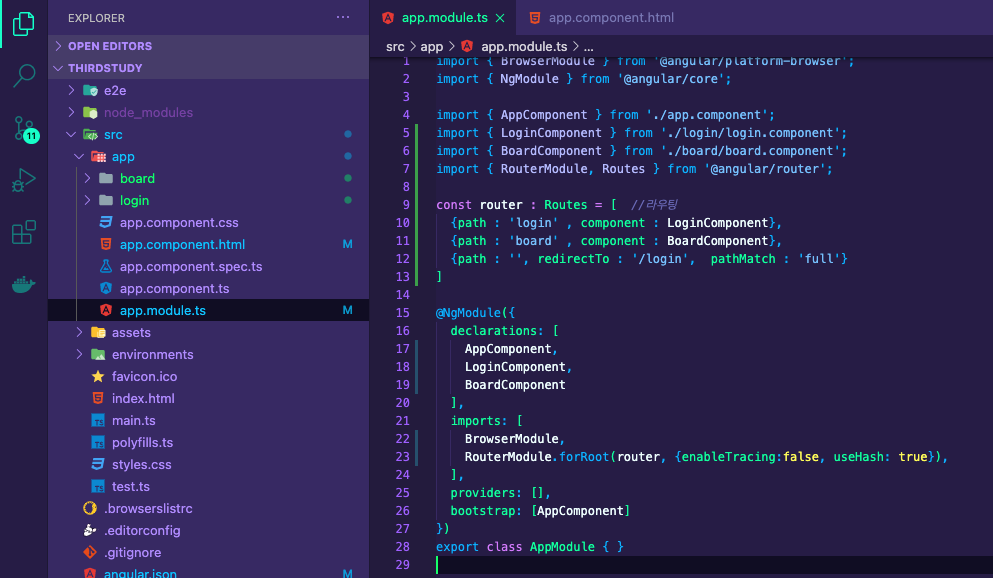This screenshot has width=993, height=578.
Task: Switch to the app.module.ts editor tab
Action: tap(443, 18)
